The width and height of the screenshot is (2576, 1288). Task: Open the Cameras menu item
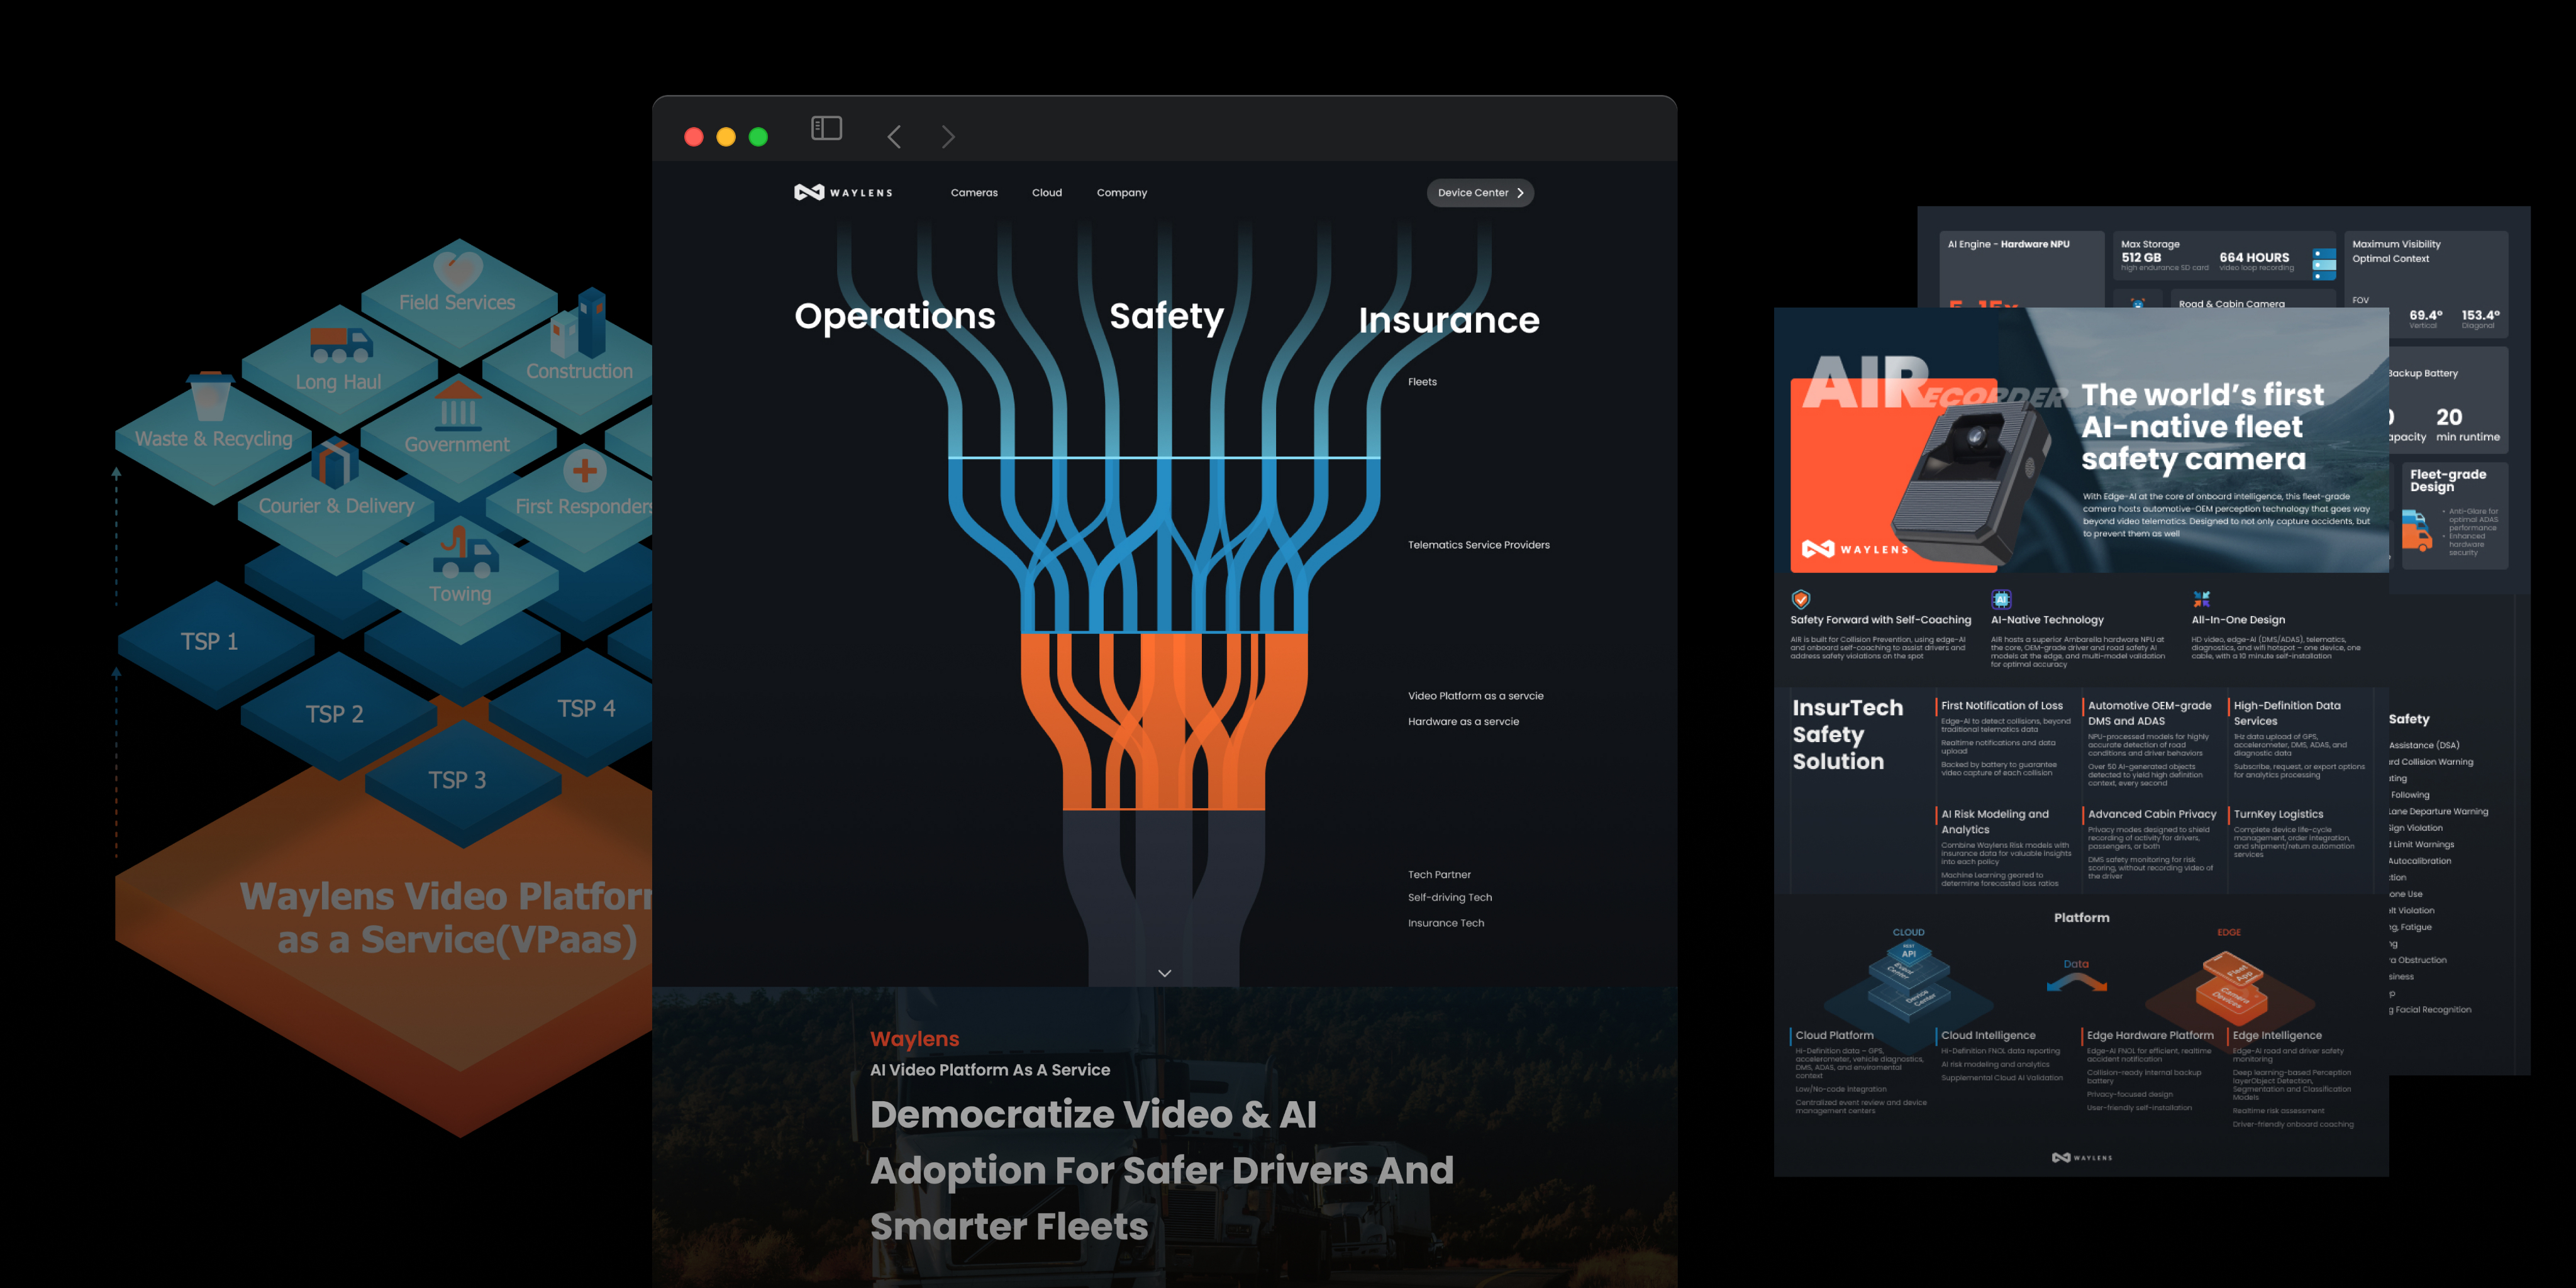(973, 193)
